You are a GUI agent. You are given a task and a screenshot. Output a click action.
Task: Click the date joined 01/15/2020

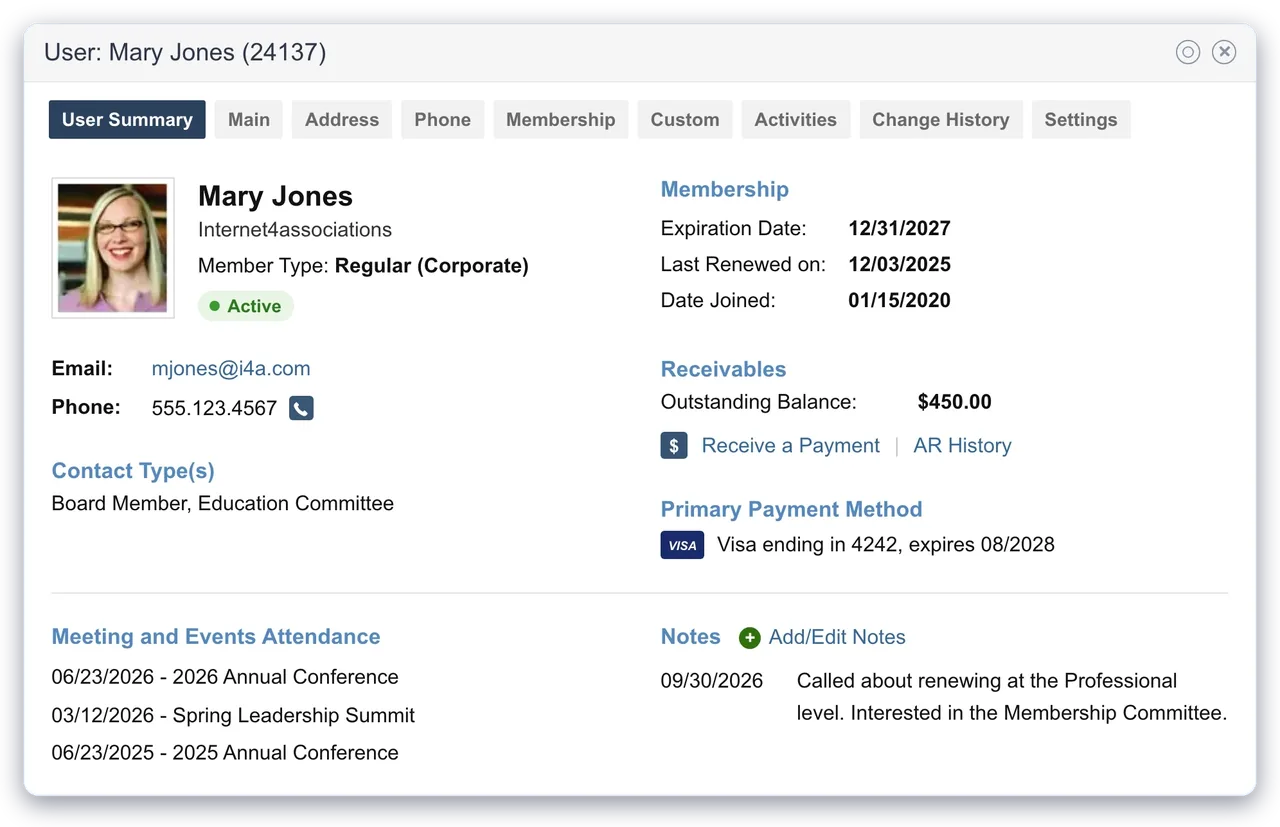pyautogui.click(x=900, y=300)
